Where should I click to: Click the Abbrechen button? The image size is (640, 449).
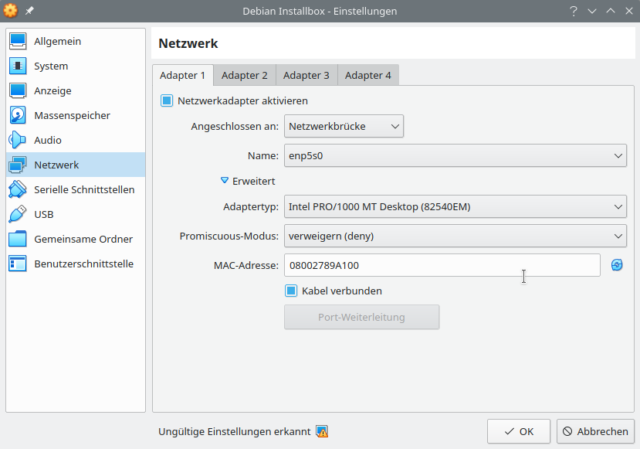click(596, 431)
